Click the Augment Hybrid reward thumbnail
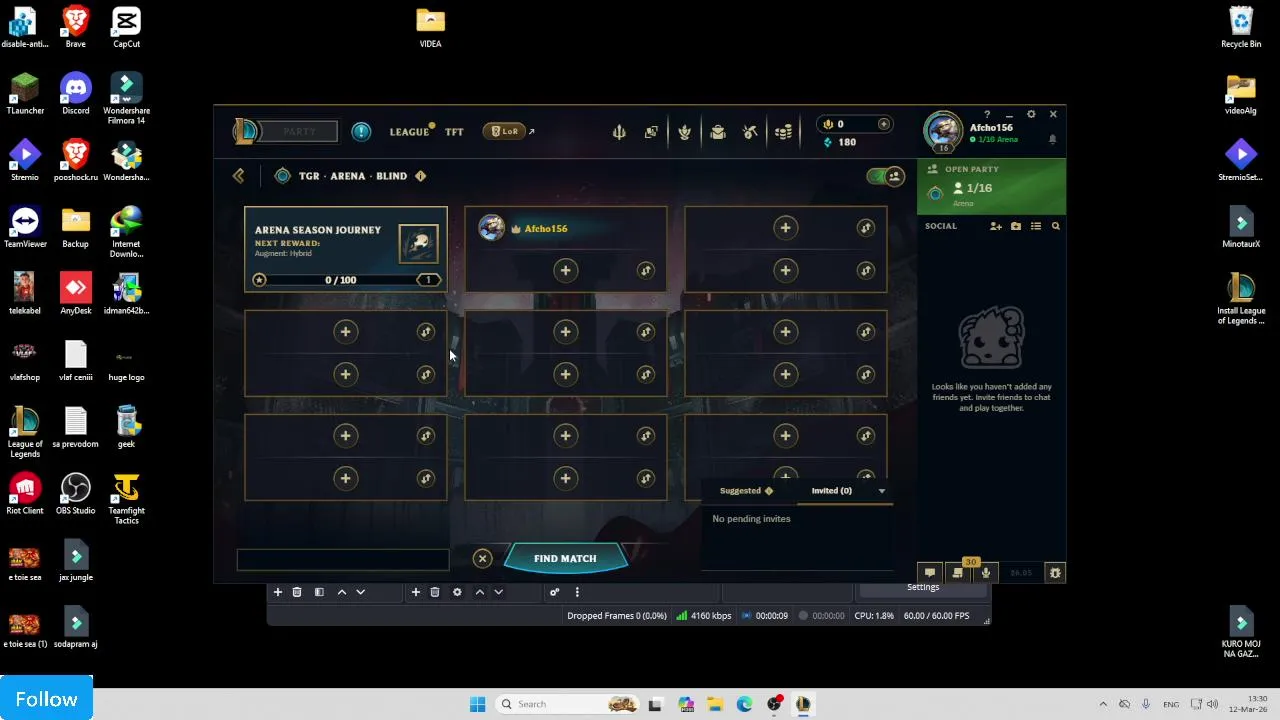 coord(418,244)
